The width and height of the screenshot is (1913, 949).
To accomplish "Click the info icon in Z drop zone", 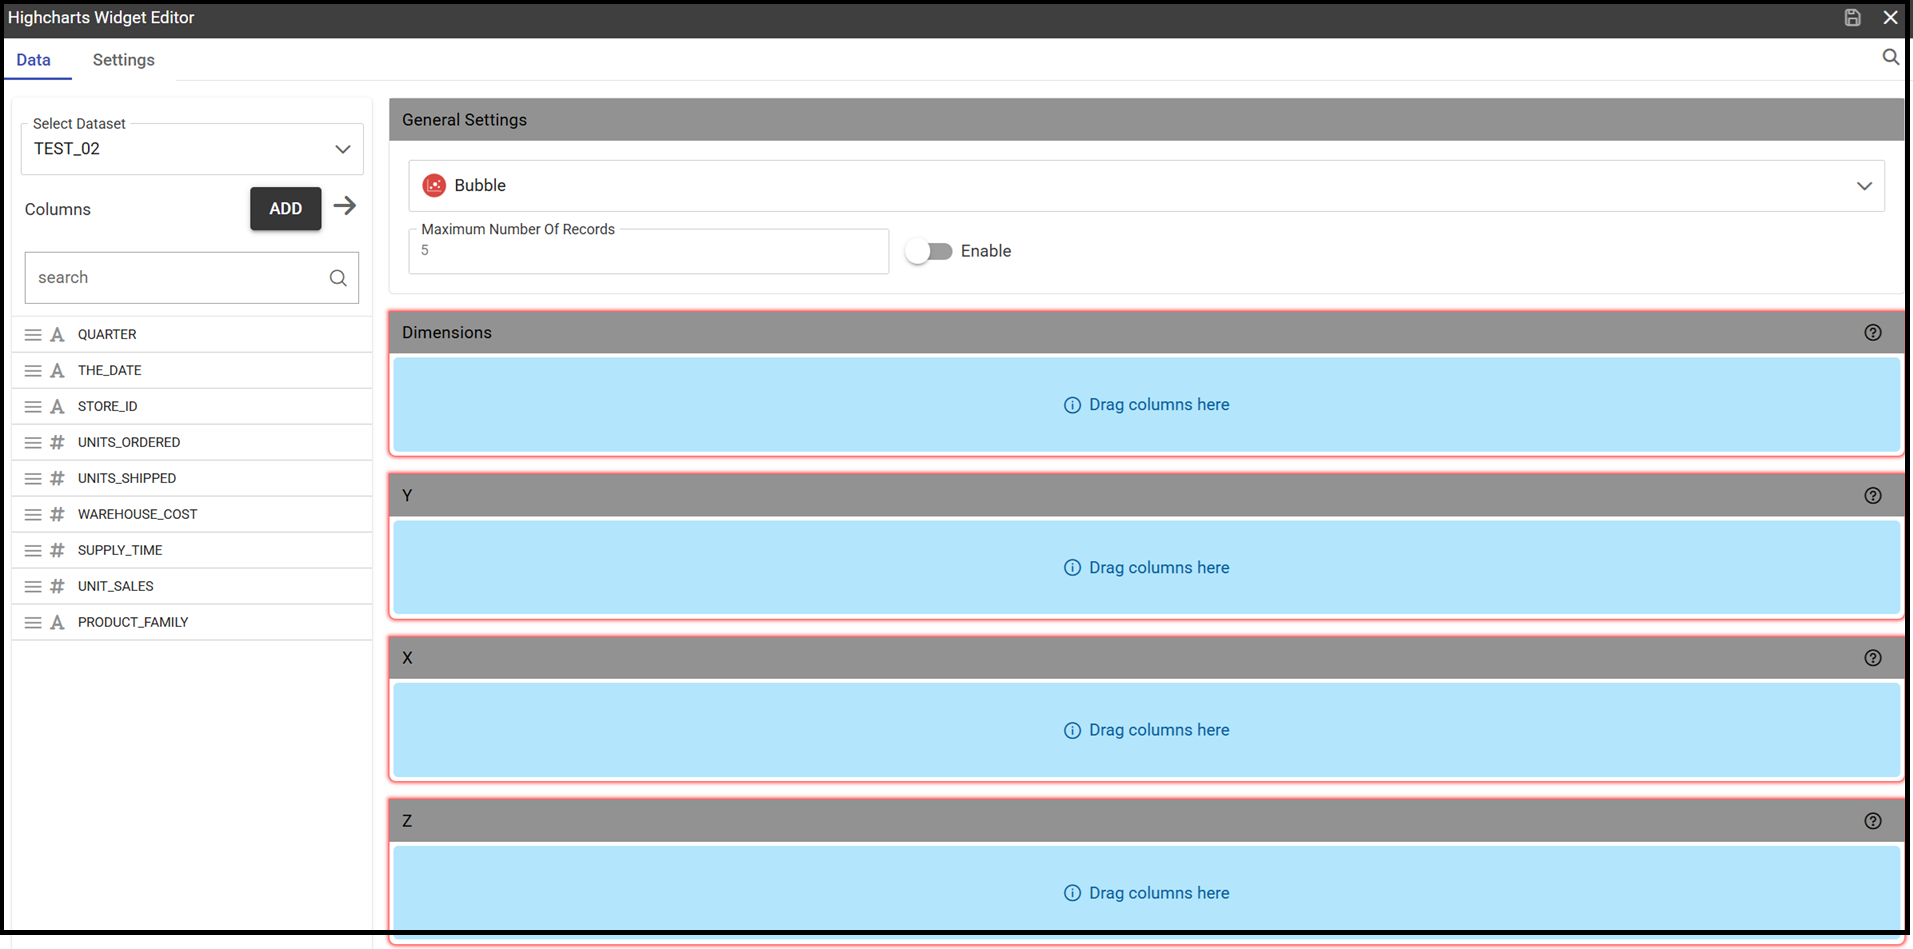I will point(1072,893).
